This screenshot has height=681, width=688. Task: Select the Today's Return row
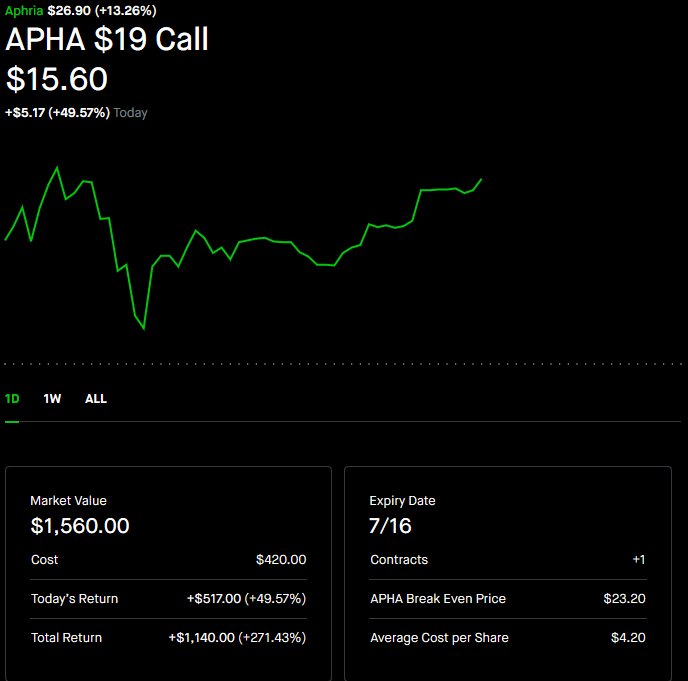pyautogui.click(x=168, y=599)
